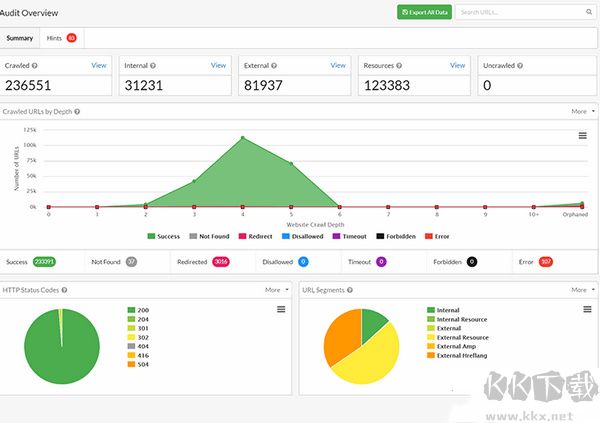Viewport: 600px width, 423px height.
Task: Open the crawled URLs chart hamburger menu
Action: [x=583, y=136]
